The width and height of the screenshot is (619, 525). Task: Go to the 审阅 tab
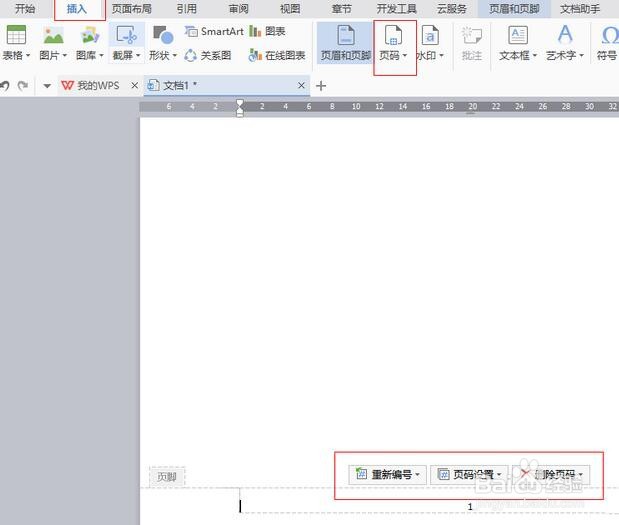click(238, 9)
